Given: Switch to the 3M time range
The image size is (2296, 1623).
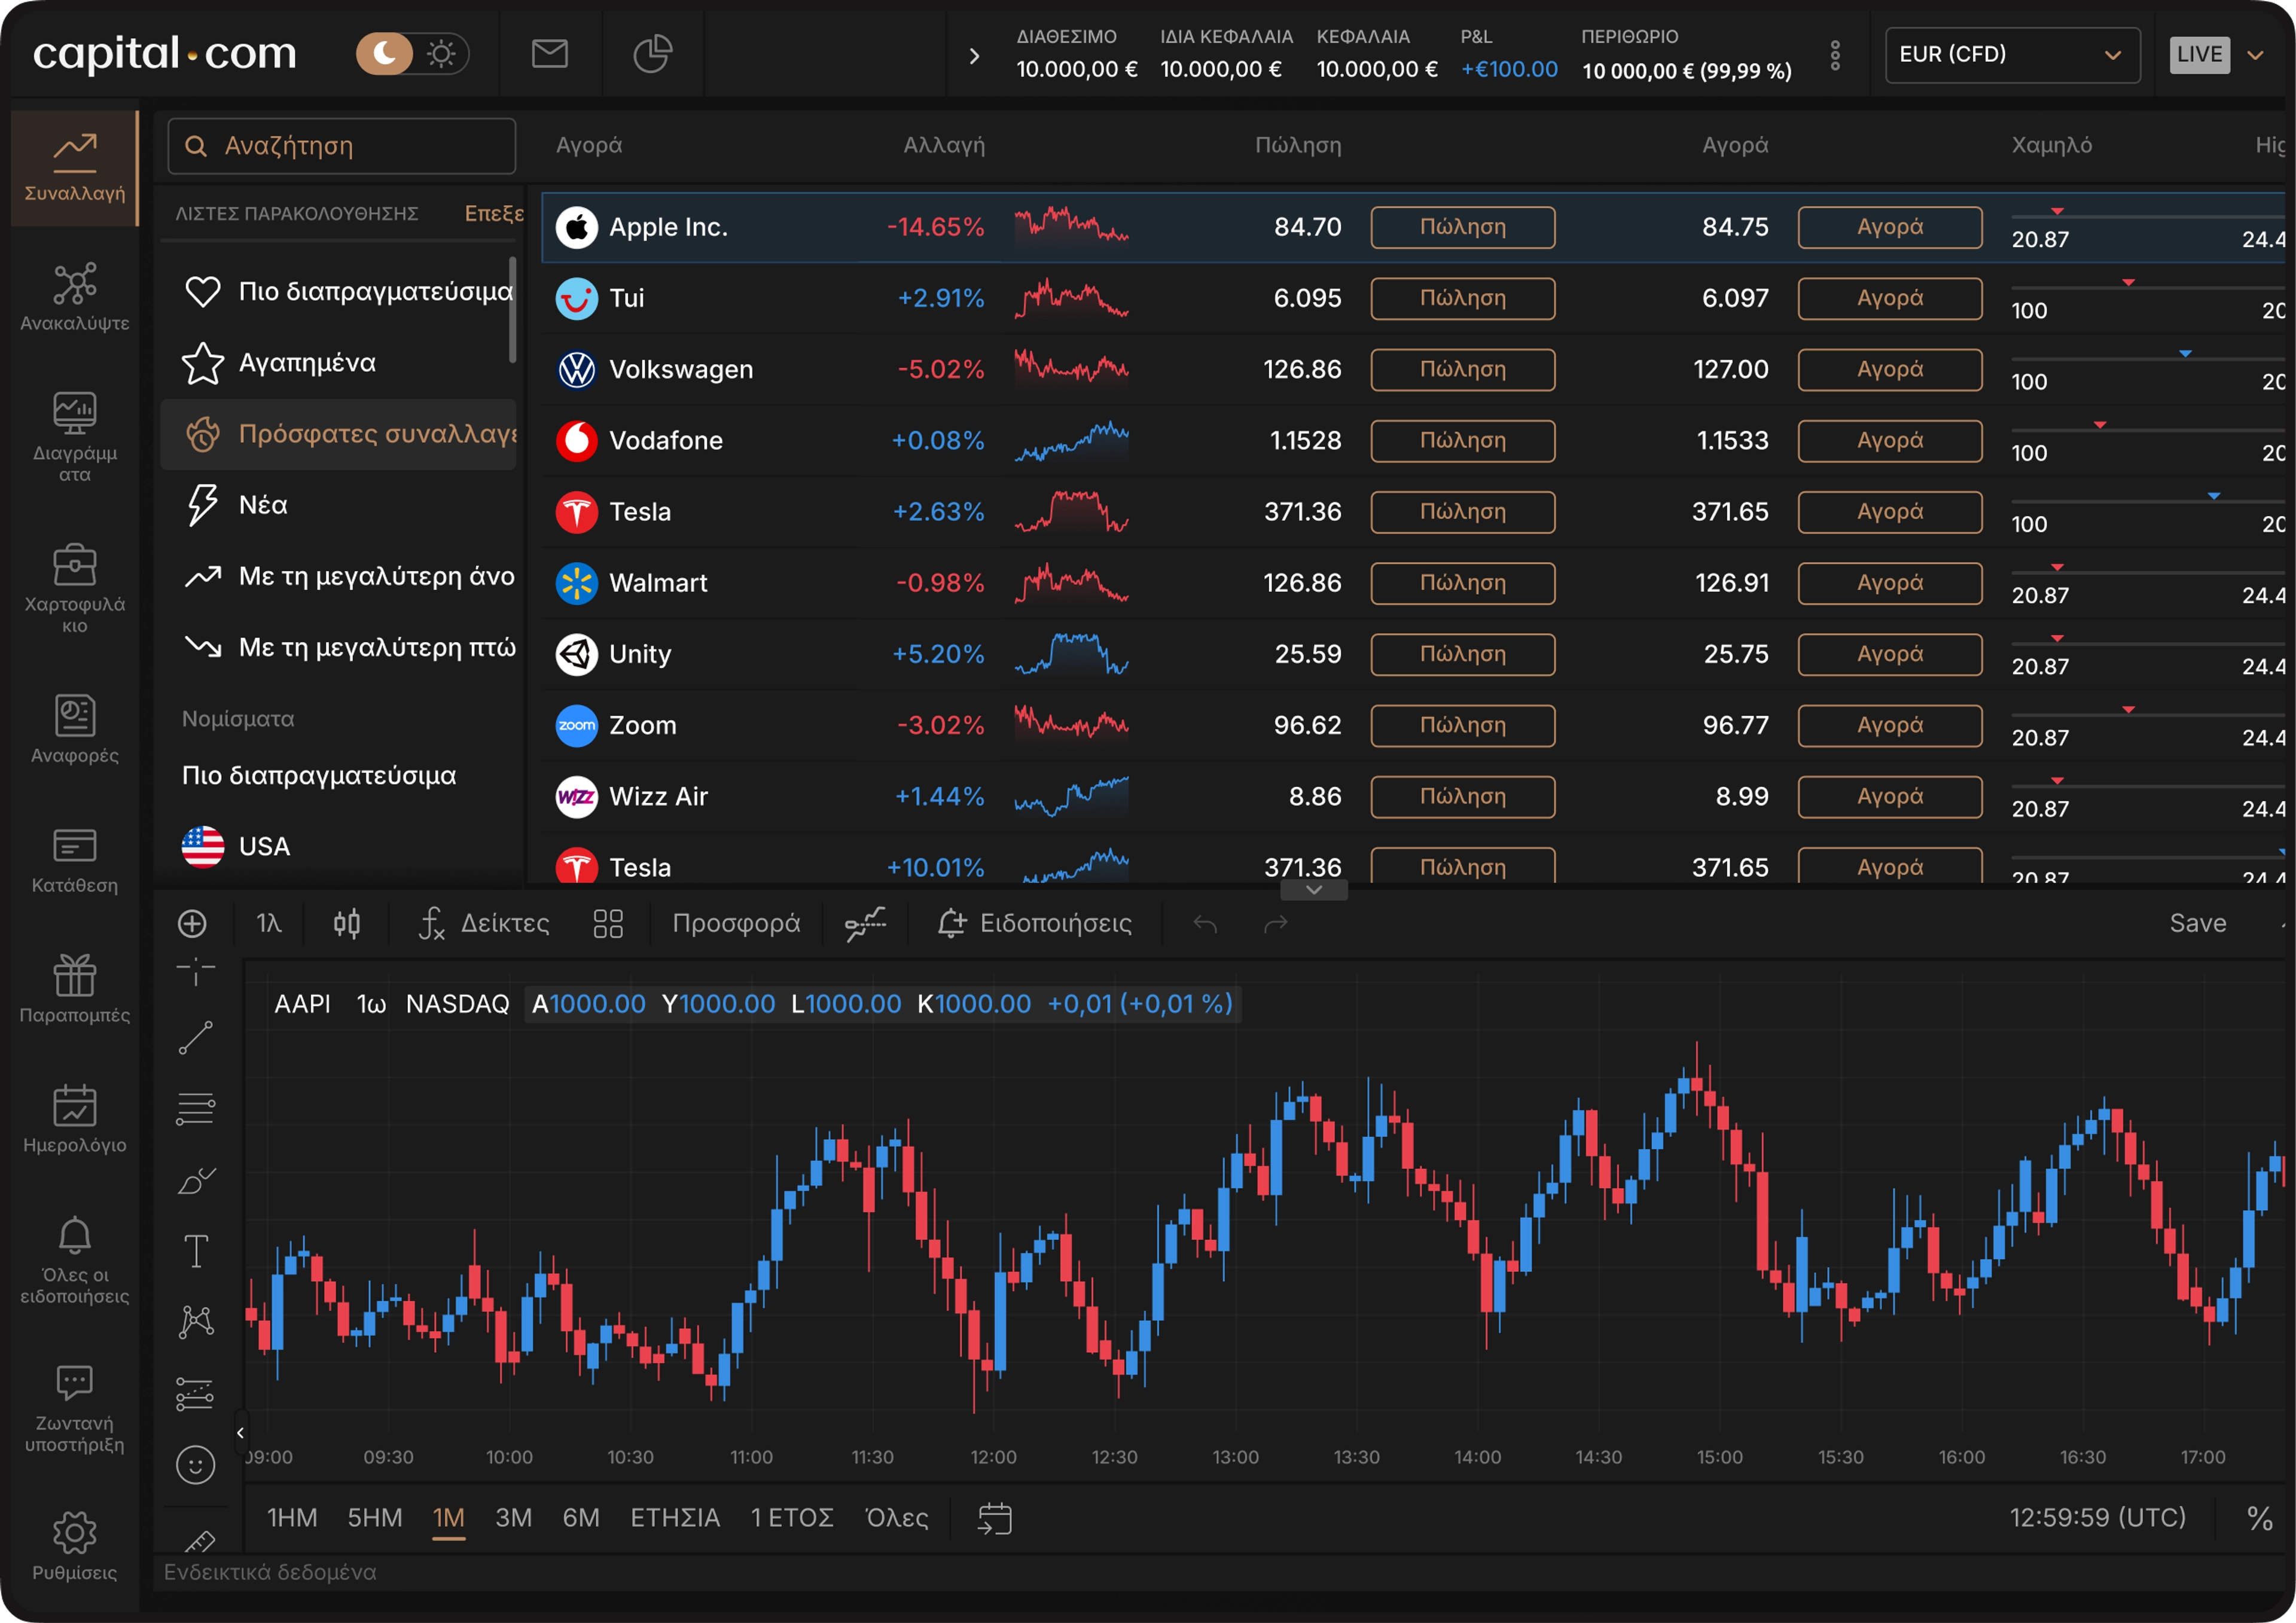Looking at the screenshot, I should [513, 1517].
